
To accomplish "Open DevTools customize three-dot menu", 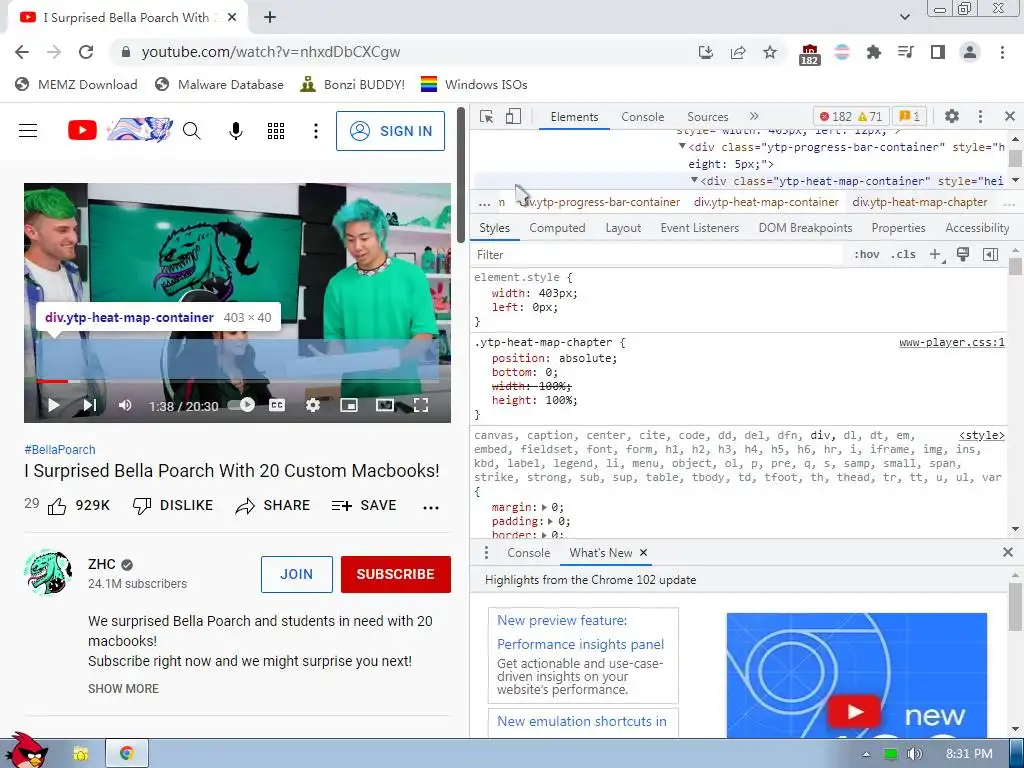I will pos(980,116).
